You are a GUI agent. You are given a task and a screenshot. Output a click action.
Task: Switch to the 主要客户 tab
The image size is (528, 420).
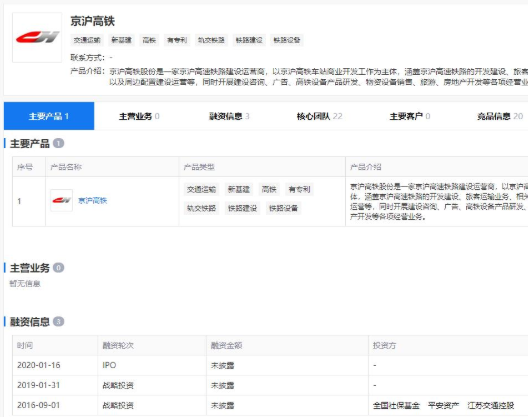pos(409,116)
